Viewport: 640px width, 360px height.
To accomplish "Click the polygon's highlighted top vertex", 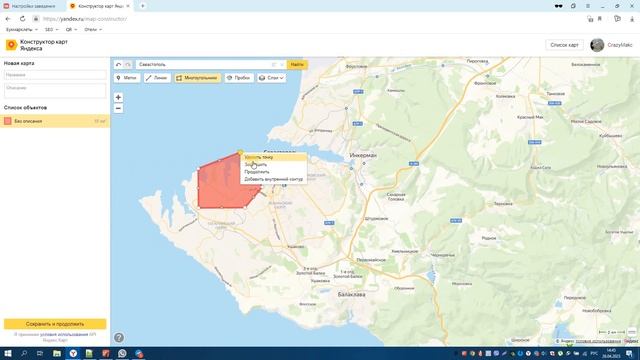I will [240, 152].
